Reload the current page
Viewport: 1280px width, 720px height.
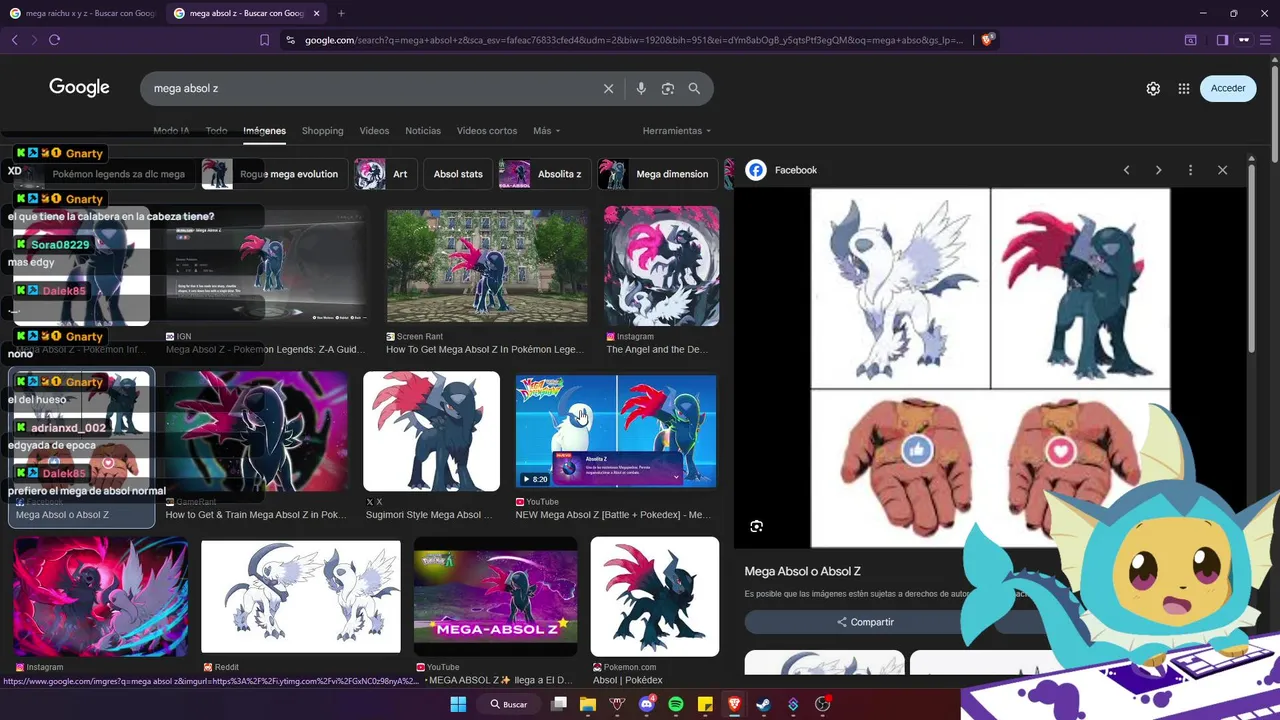[x=54, y=40]
